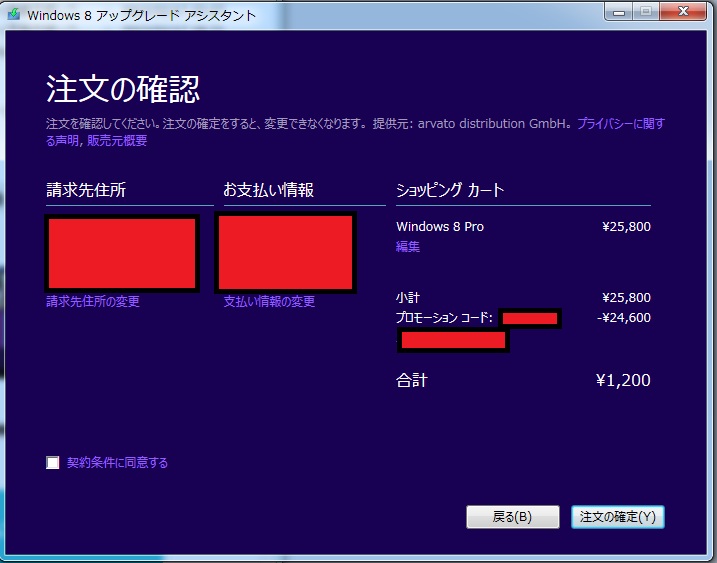Click the 請求先住所 heading
The height and width of the screenshot is (563, 717).
[x=86, y=190]
